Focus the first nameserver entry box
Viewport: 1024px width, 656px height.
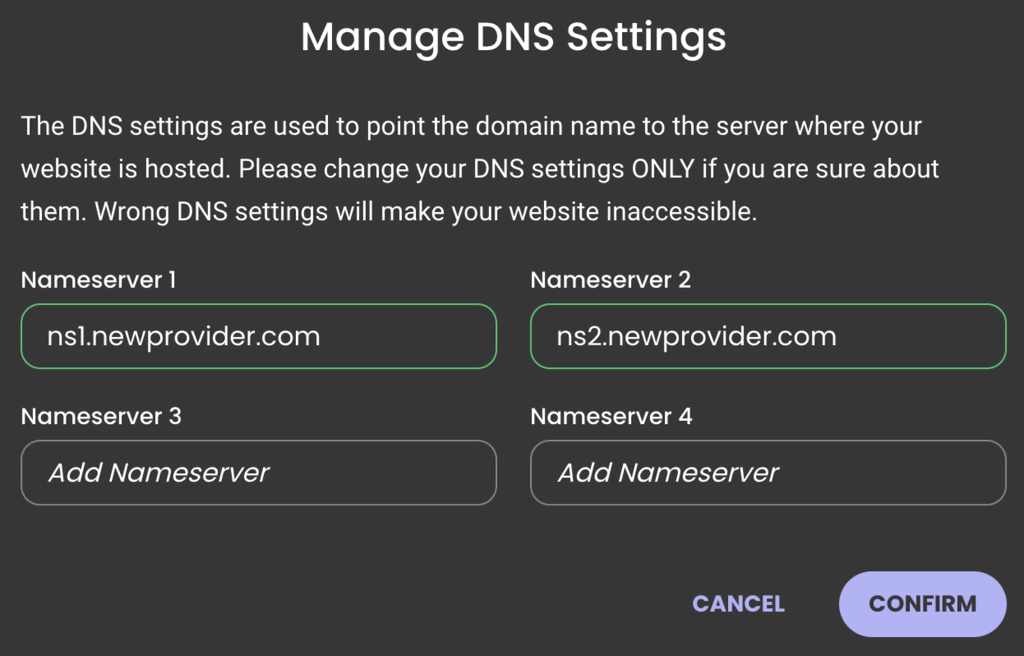pos(258,336)
